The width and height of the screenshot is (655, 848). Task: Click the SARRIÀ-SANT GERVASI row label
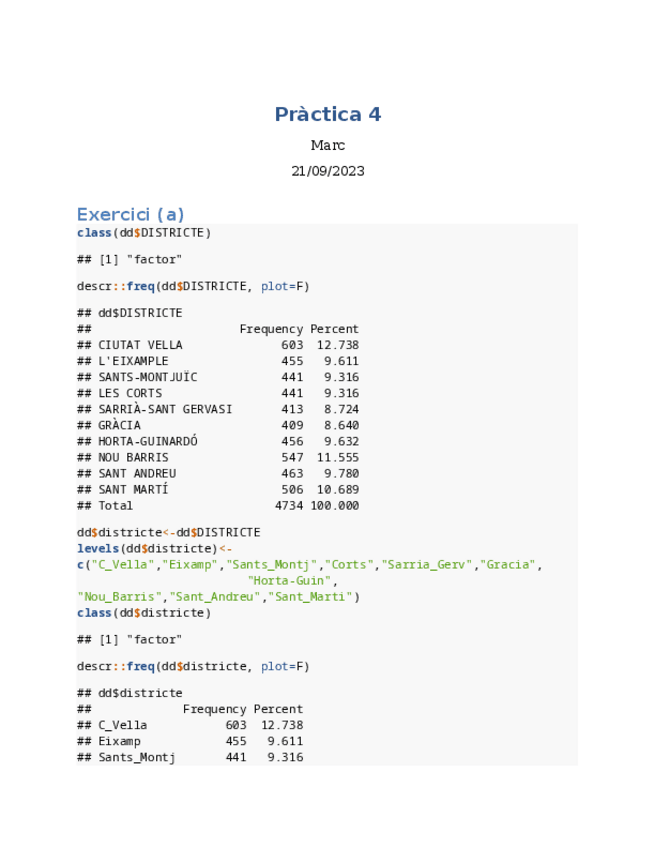tap(165, 409)
